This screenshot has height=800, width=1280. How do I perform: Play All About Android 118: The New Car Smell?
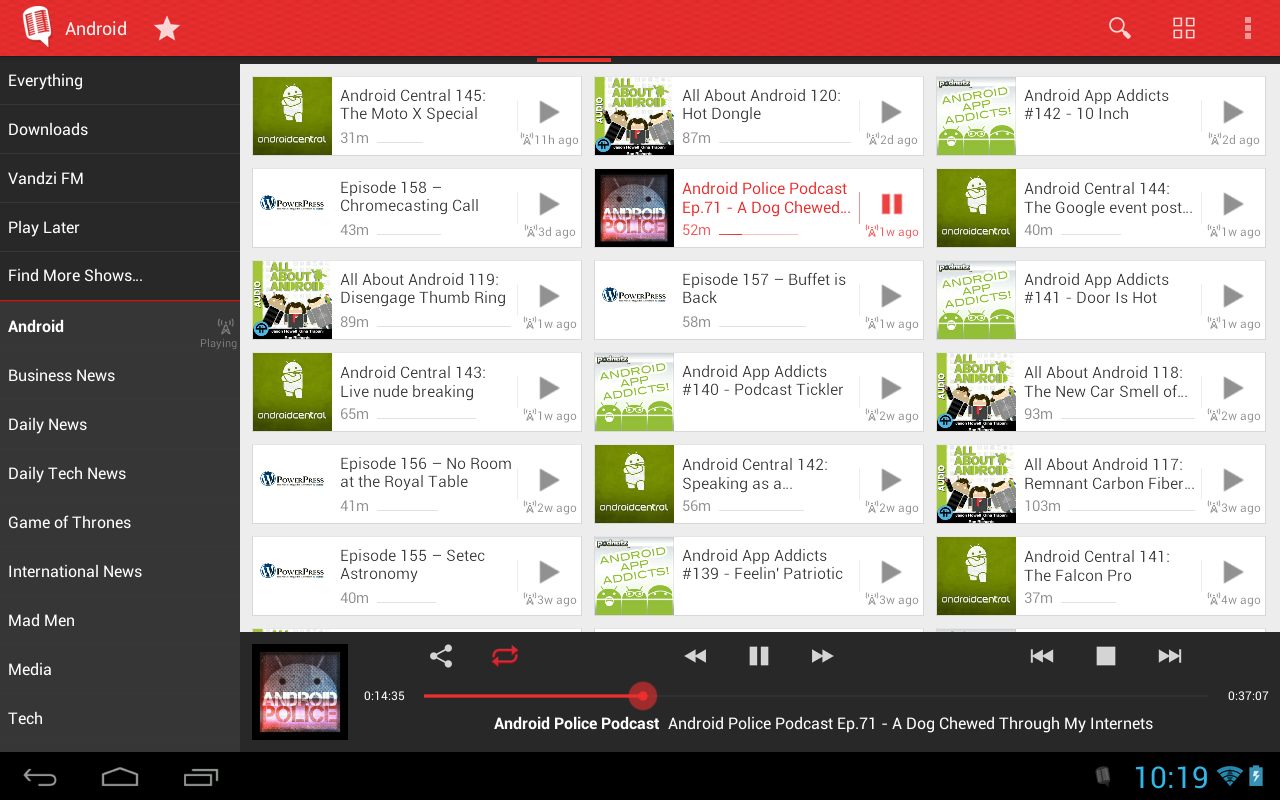tap(1233, 388)
